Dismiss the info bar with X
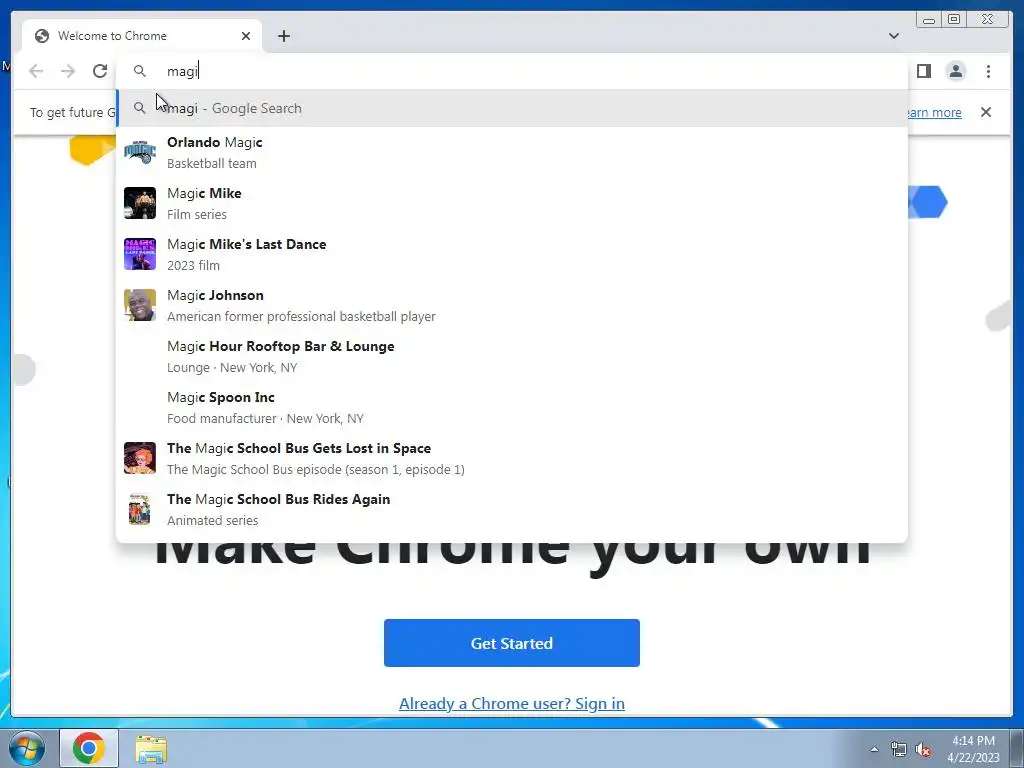This screenshot has height=768, width=1024. tap(985, 112)
